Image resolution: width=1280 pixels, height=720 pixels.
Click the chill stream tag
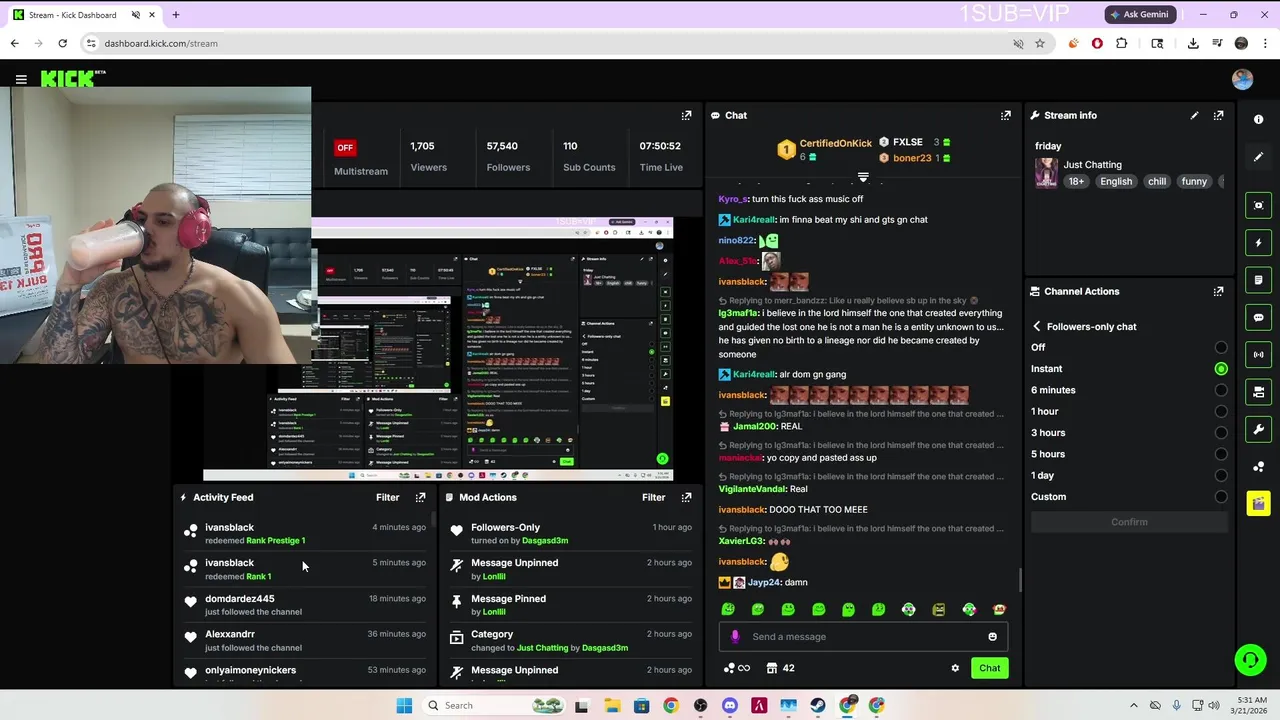[x=1157, y=182]
